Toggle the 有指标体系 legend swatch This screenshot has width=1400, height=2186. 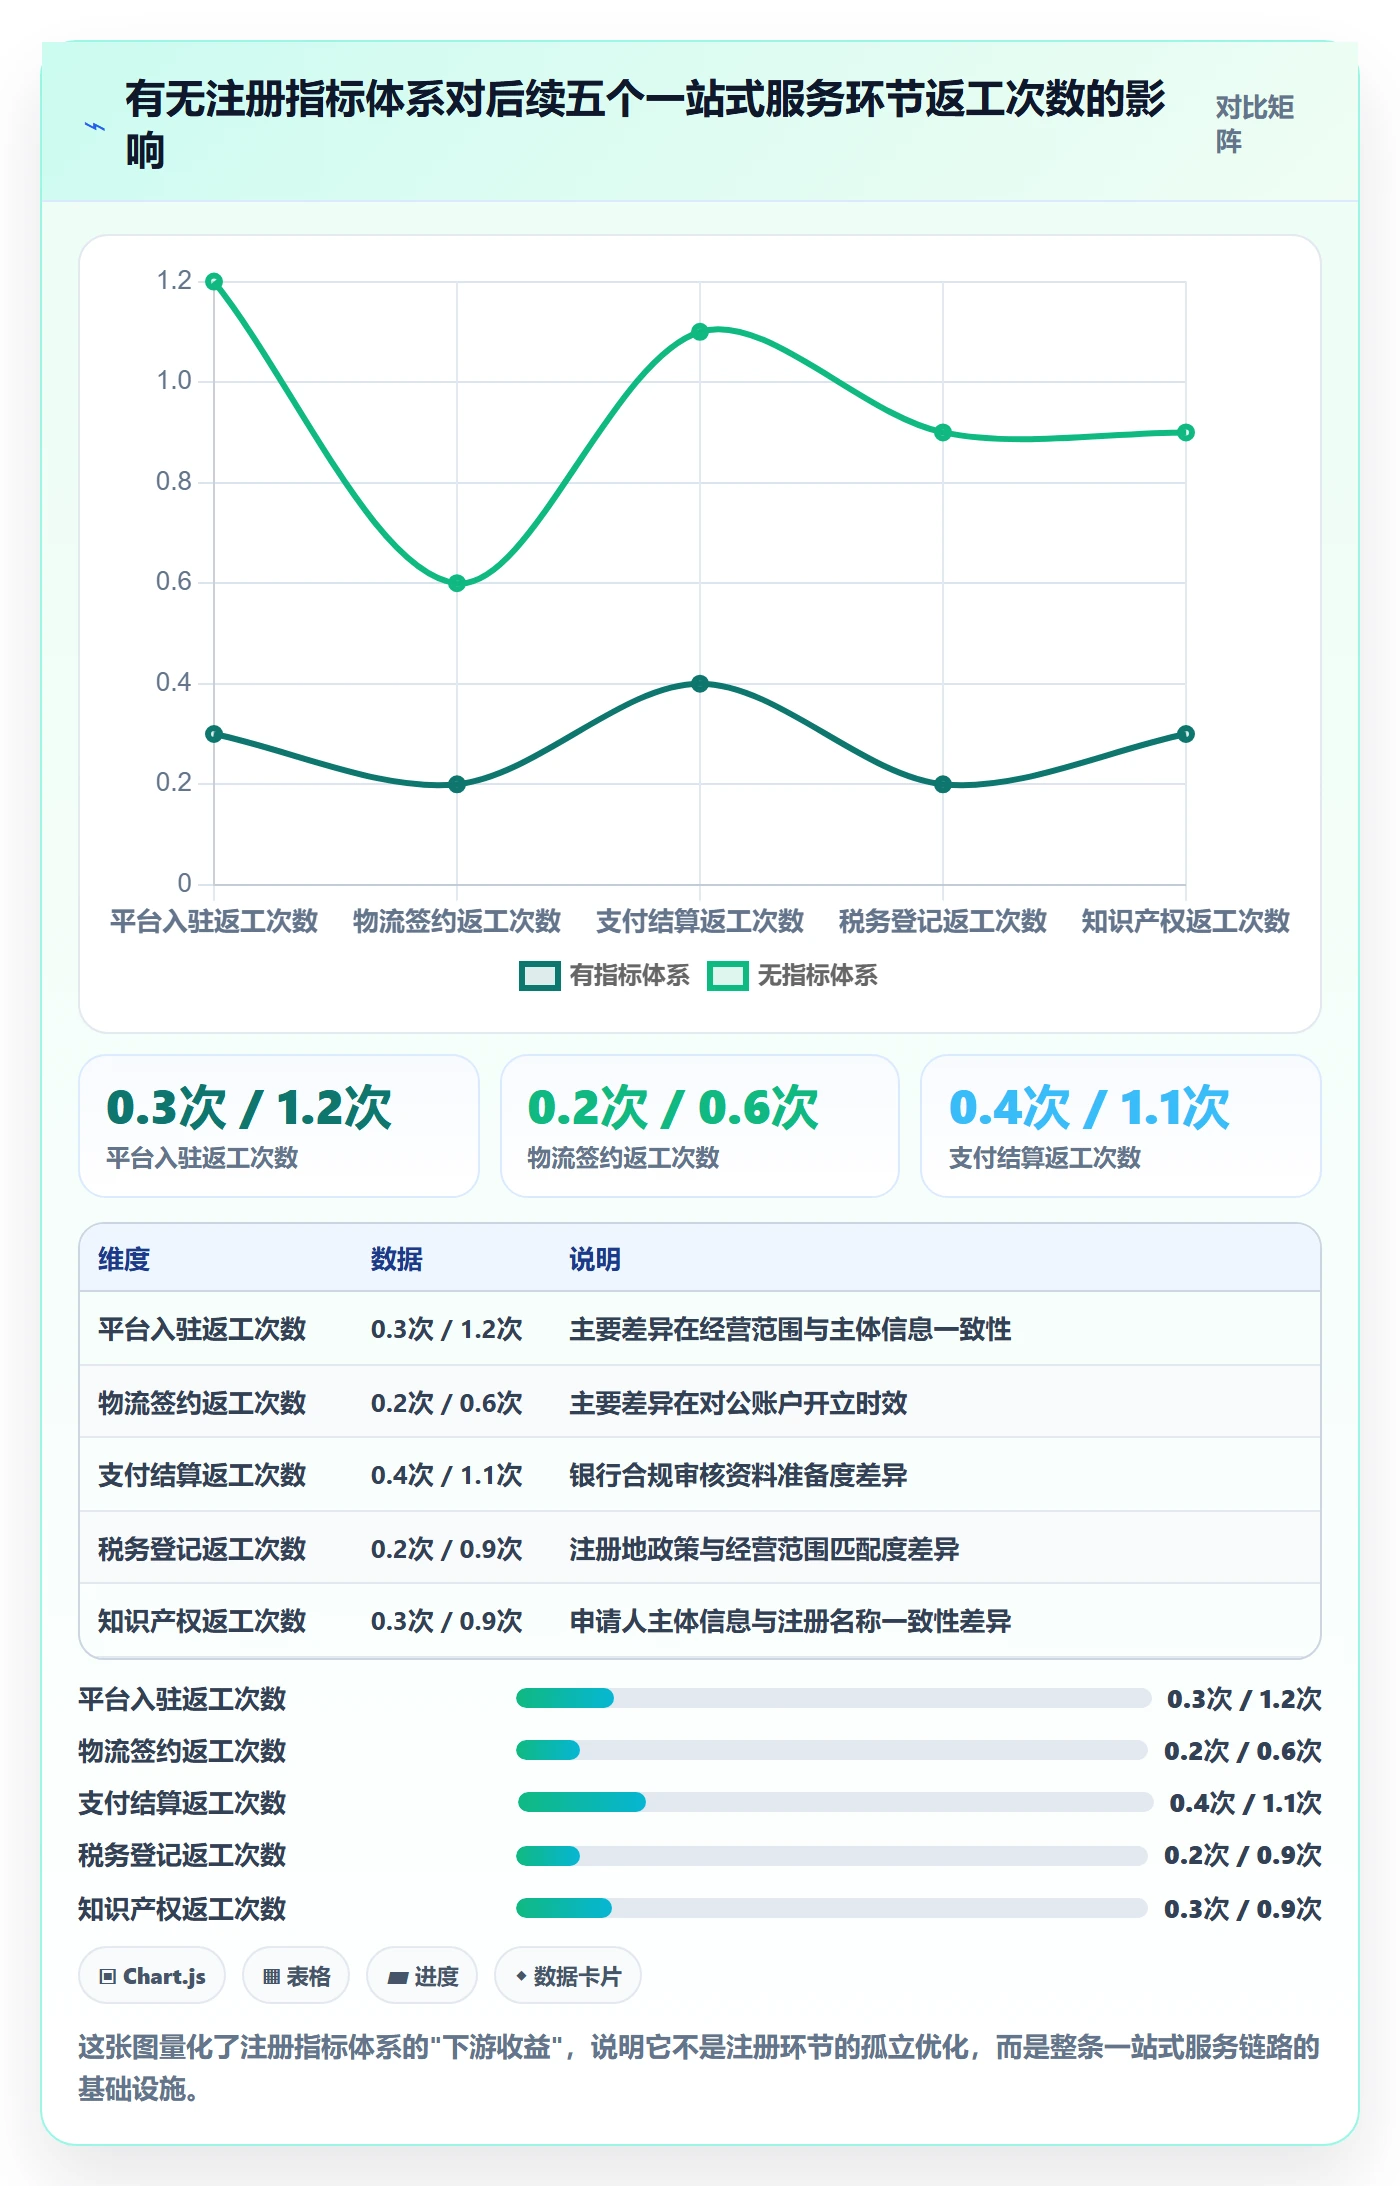pos(539,976)
